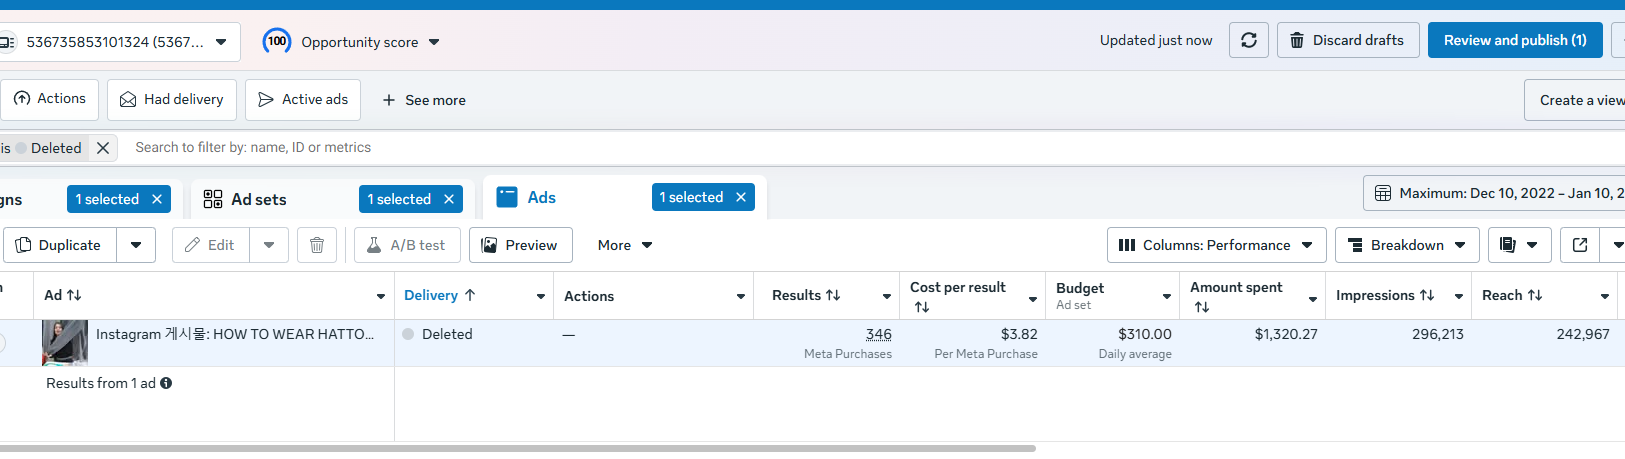Viewport: 1625px width, 459px height.
Task: Expand the Duplicate options arrow
Action: [x=136, y=245]
